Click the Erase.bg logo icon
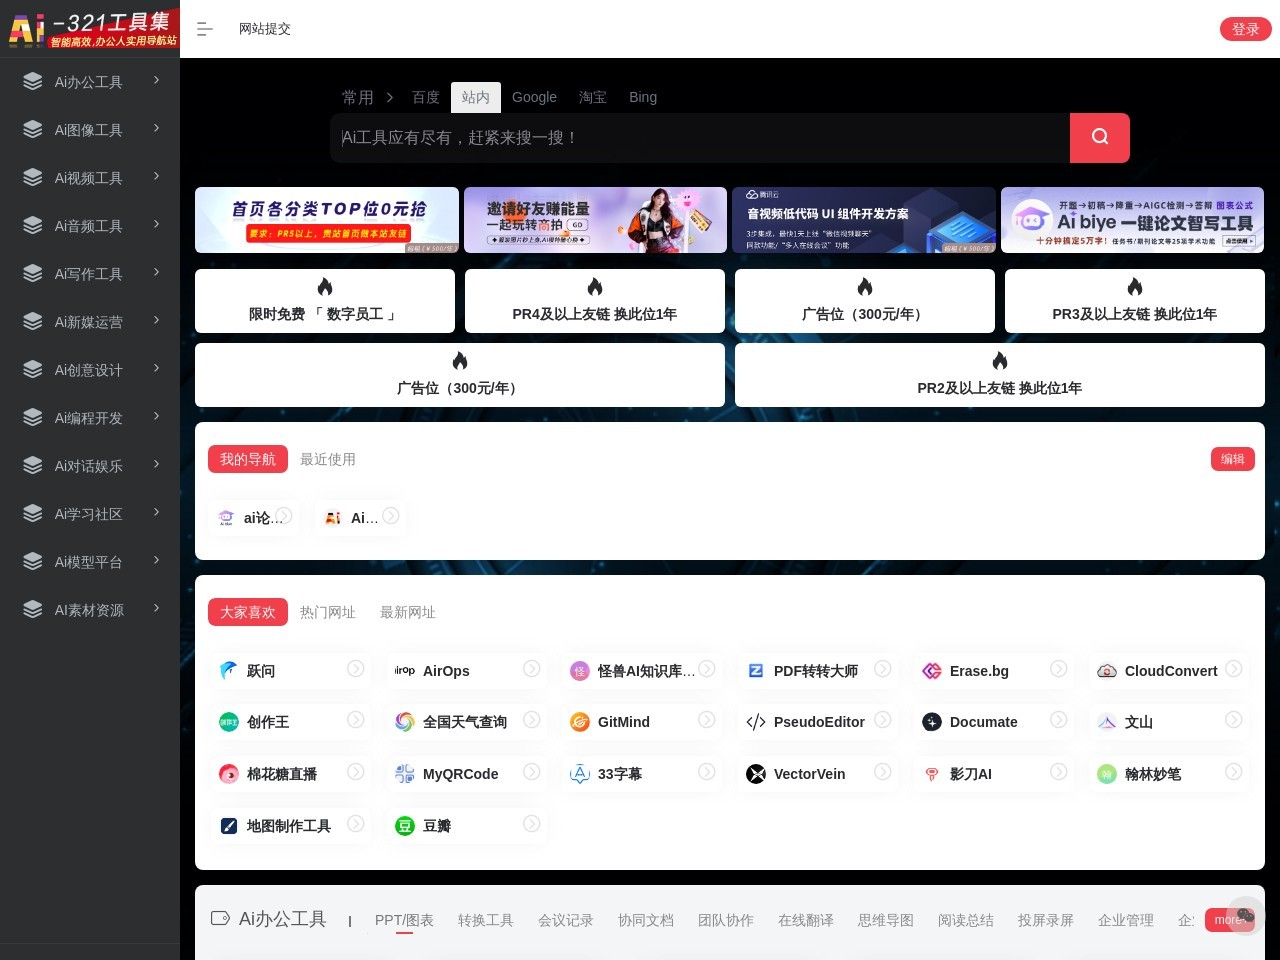 pyautogui.click(x=932, y=671)
